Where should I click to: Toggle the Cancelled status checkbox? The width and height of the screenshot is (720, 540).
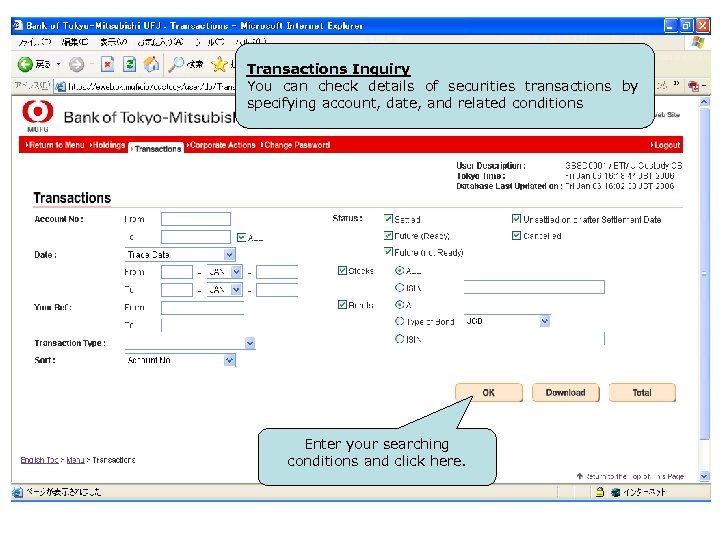pos(516,236)
